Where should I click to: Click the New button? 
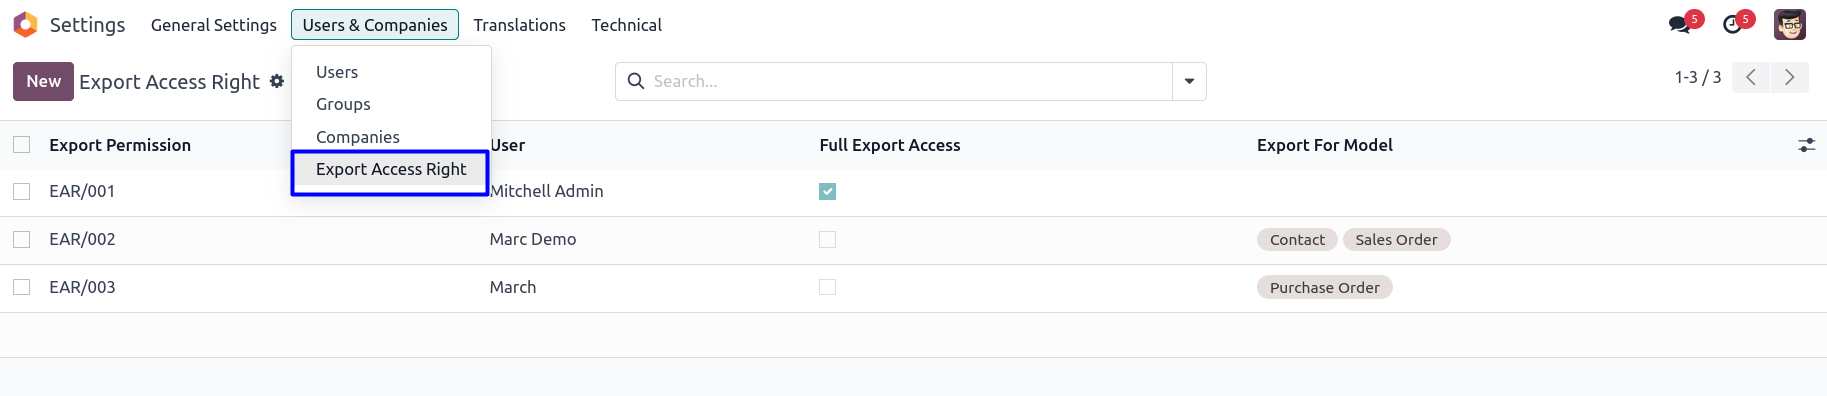point(43,81)
